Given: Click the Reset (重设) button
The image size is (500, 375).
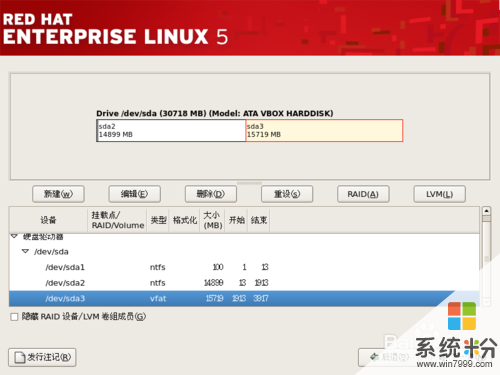Looking at the screenshot, I should (287, 194).
